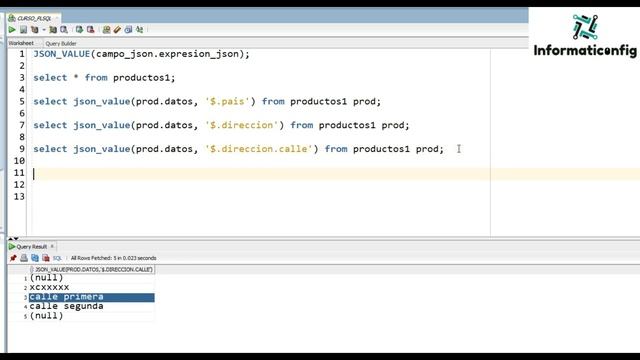The height and width of the screenshot is (360, 640).
Task: Refresh results with the blue icon
Action: 35,258
